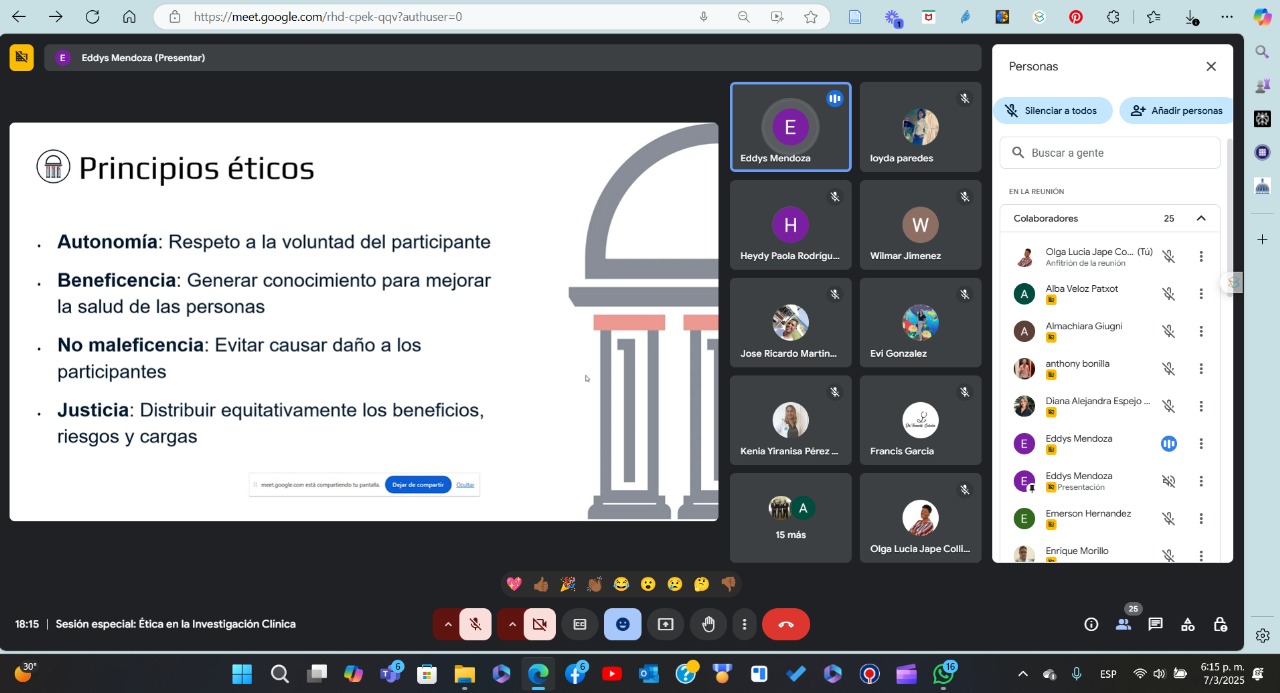This screenshot has height=693, width=1280.
Task: Open the meeting details info icon
Action: click(x=1091, y=624)
